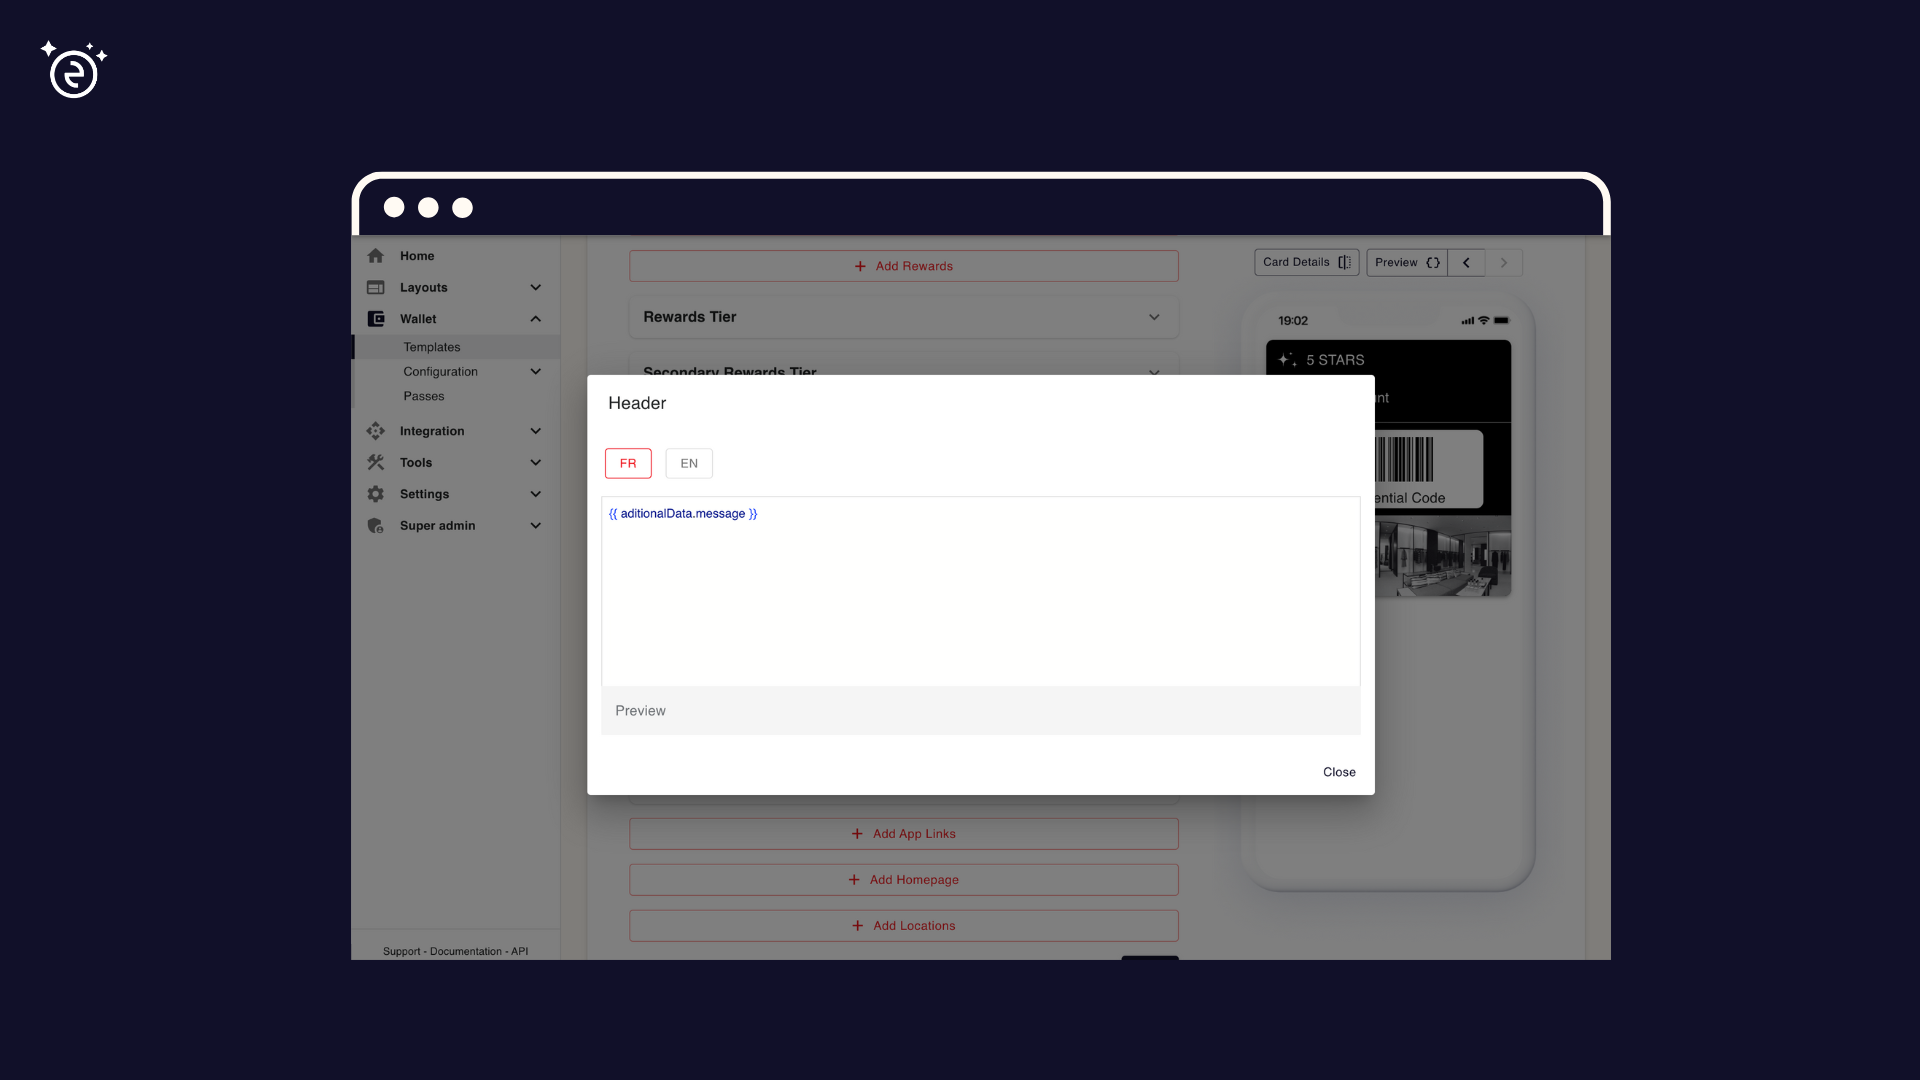The height and width of the screenshot is (1080, 1920).
Task: Click the Wallet card icon in sidebar
Action: pyautogui.click(x=375, y=318)
